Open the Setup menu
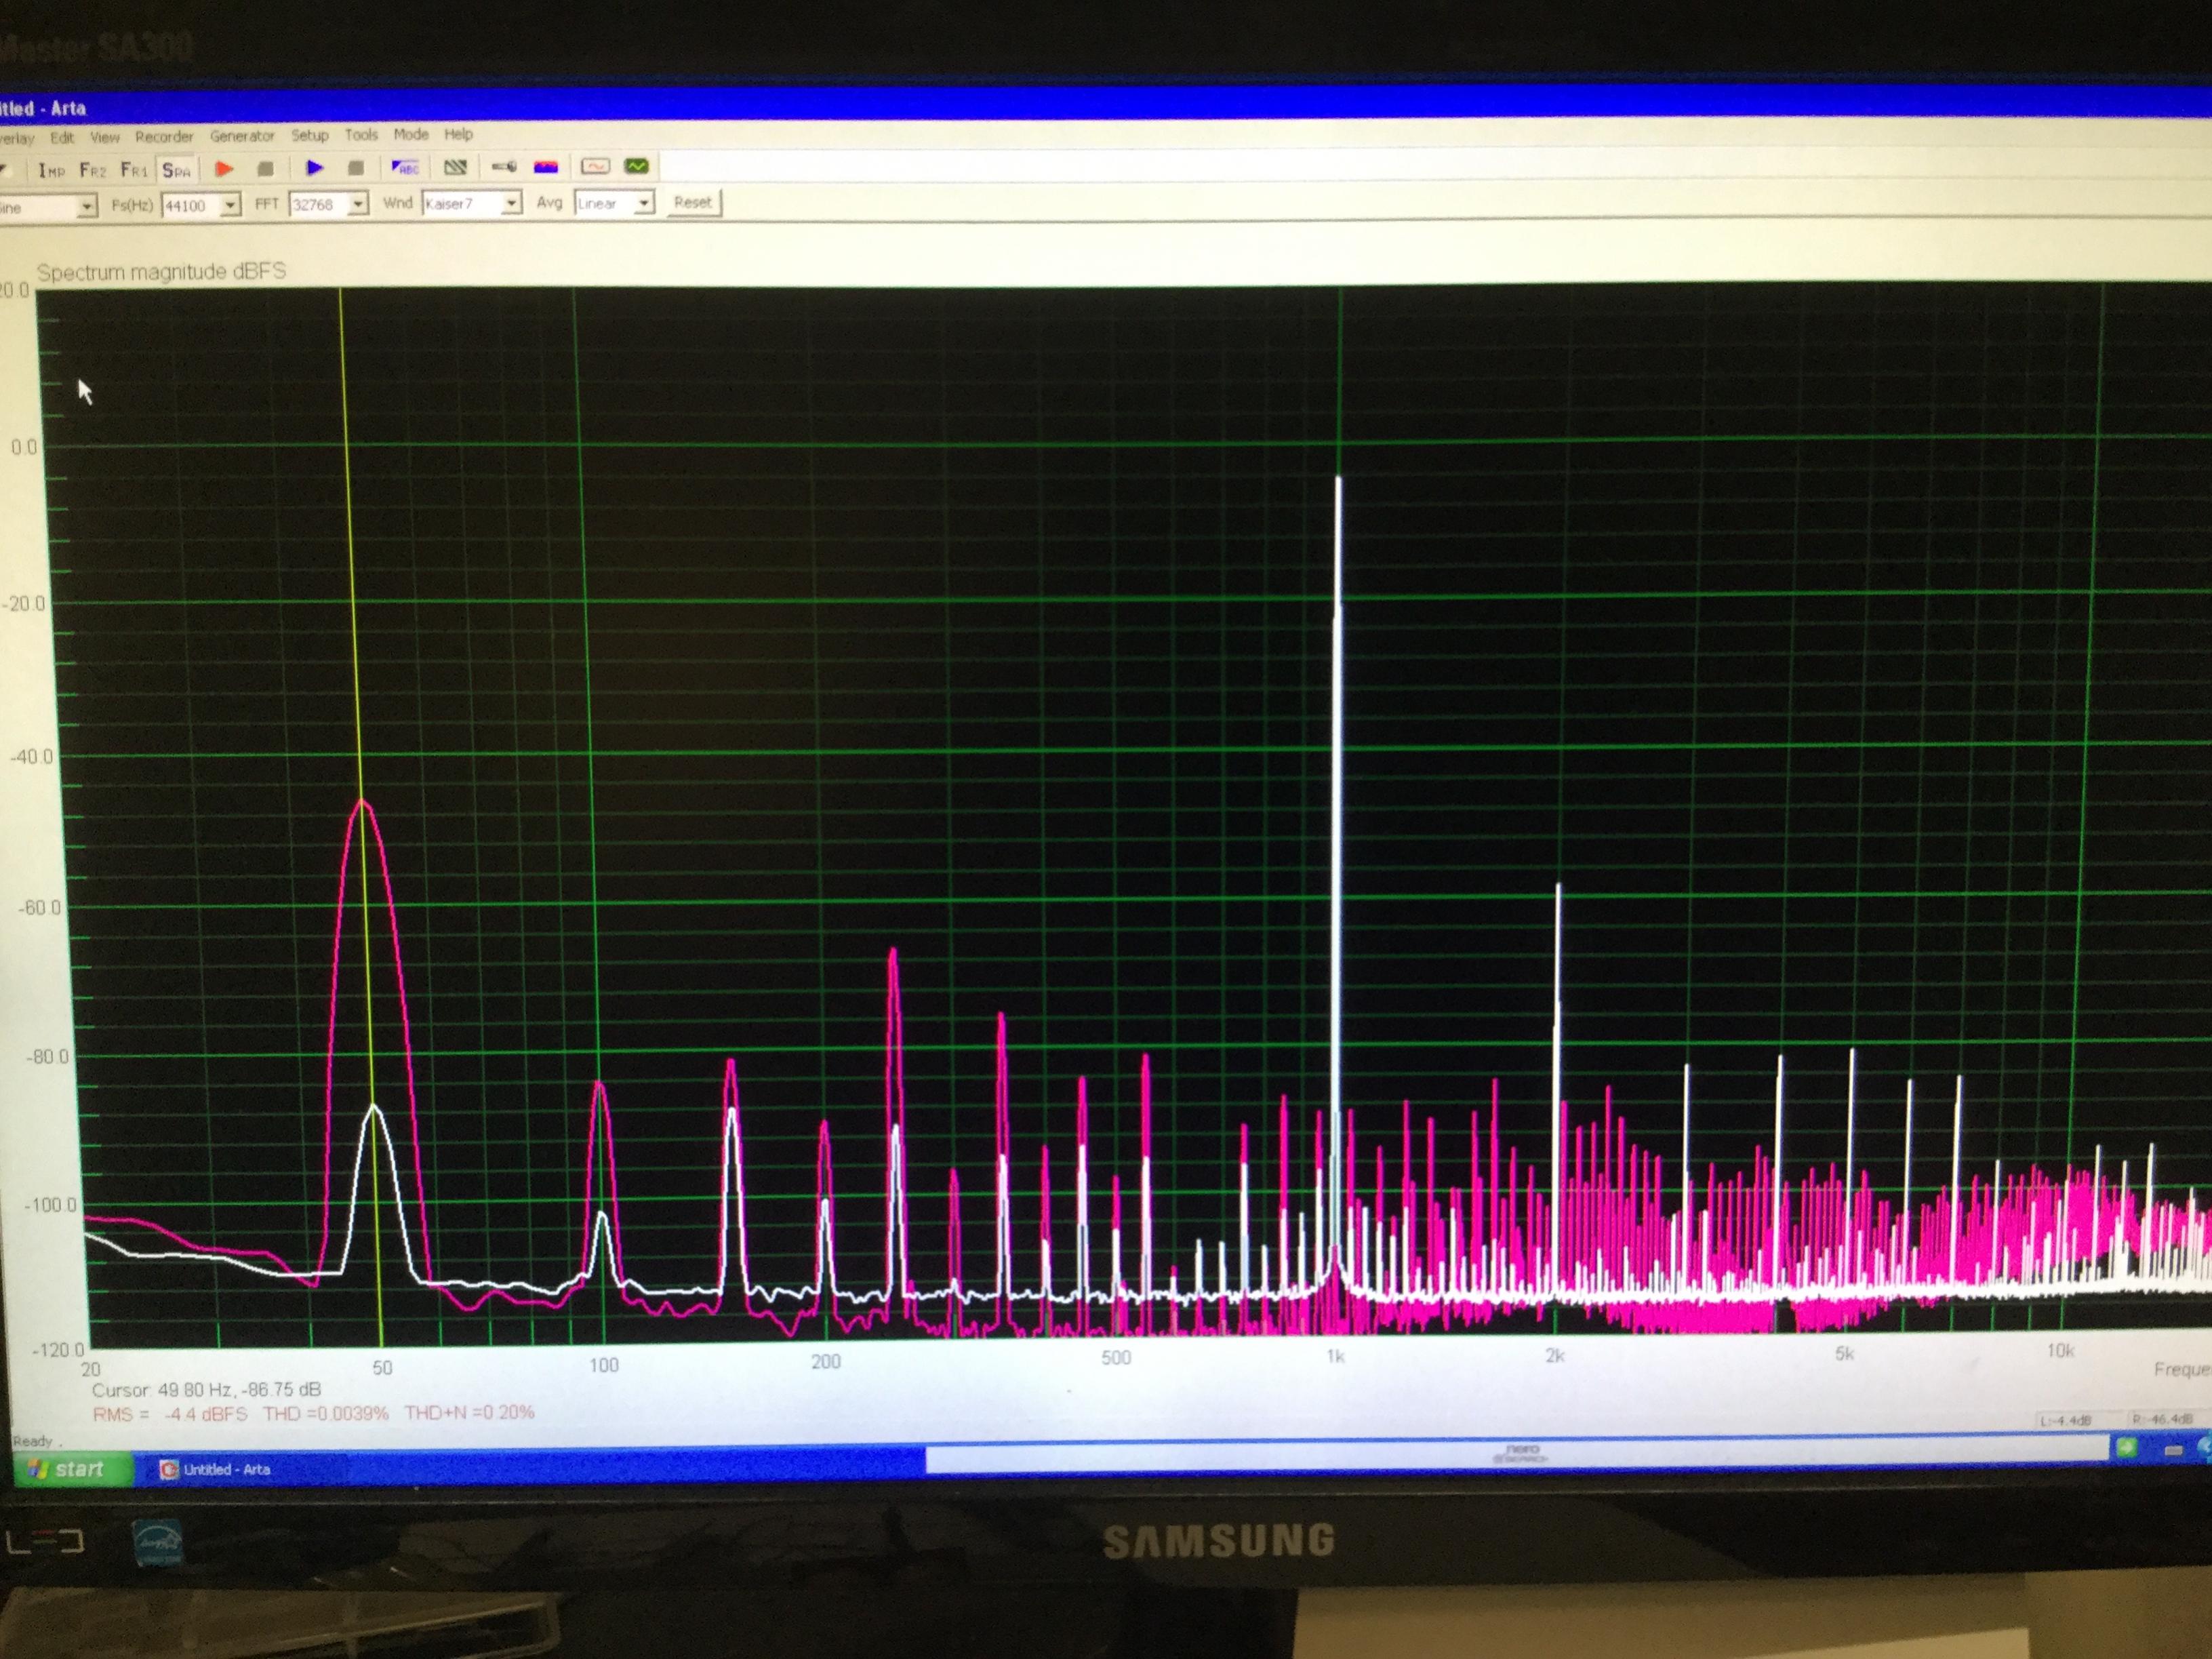 point(310,135)
